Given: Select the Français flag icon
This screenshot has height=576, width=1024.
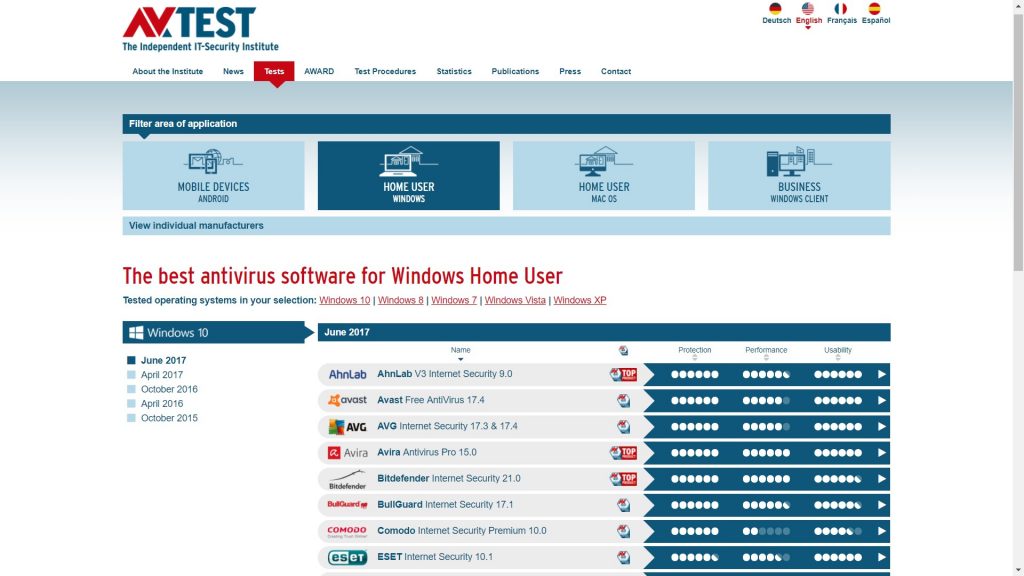Looking at the screenshot, I should (x=842, y=9).
